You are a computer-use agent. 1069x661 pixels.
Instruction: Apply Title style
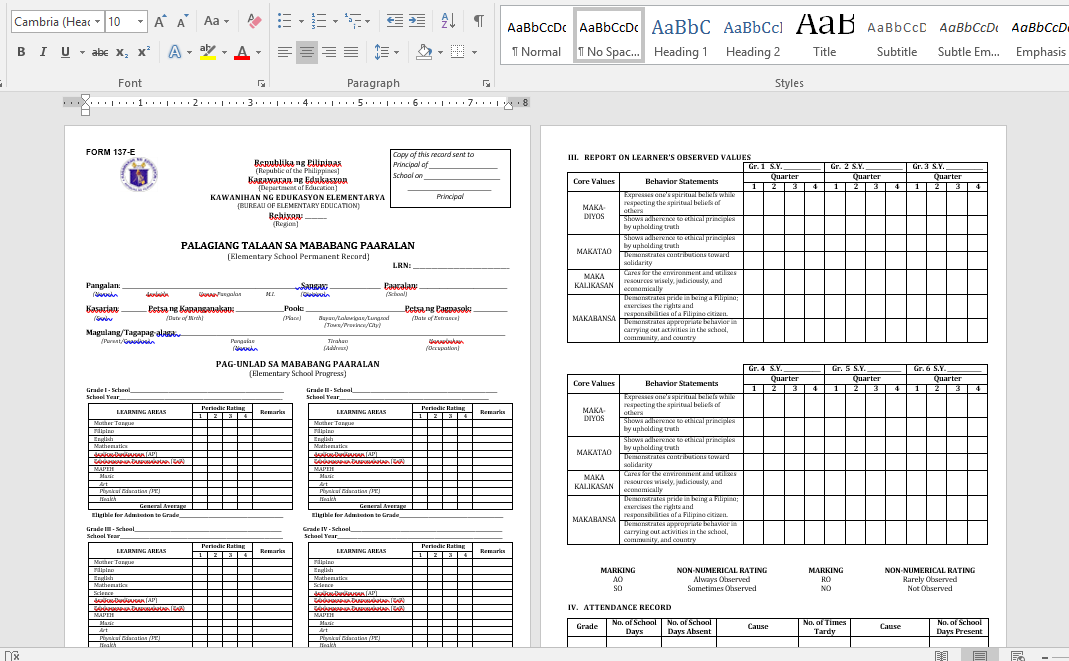pos(824,36)
